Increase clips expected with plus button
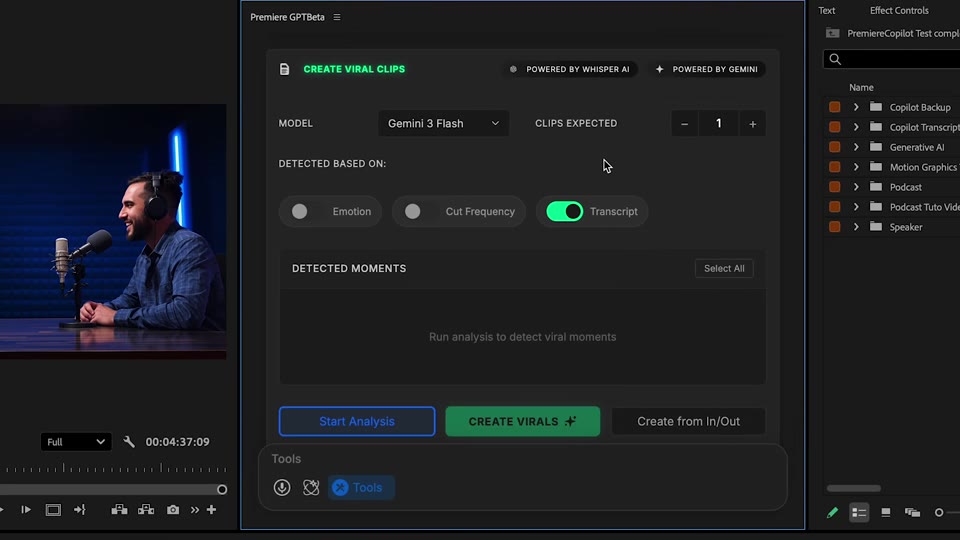The image size is (960, 540). 752,124
